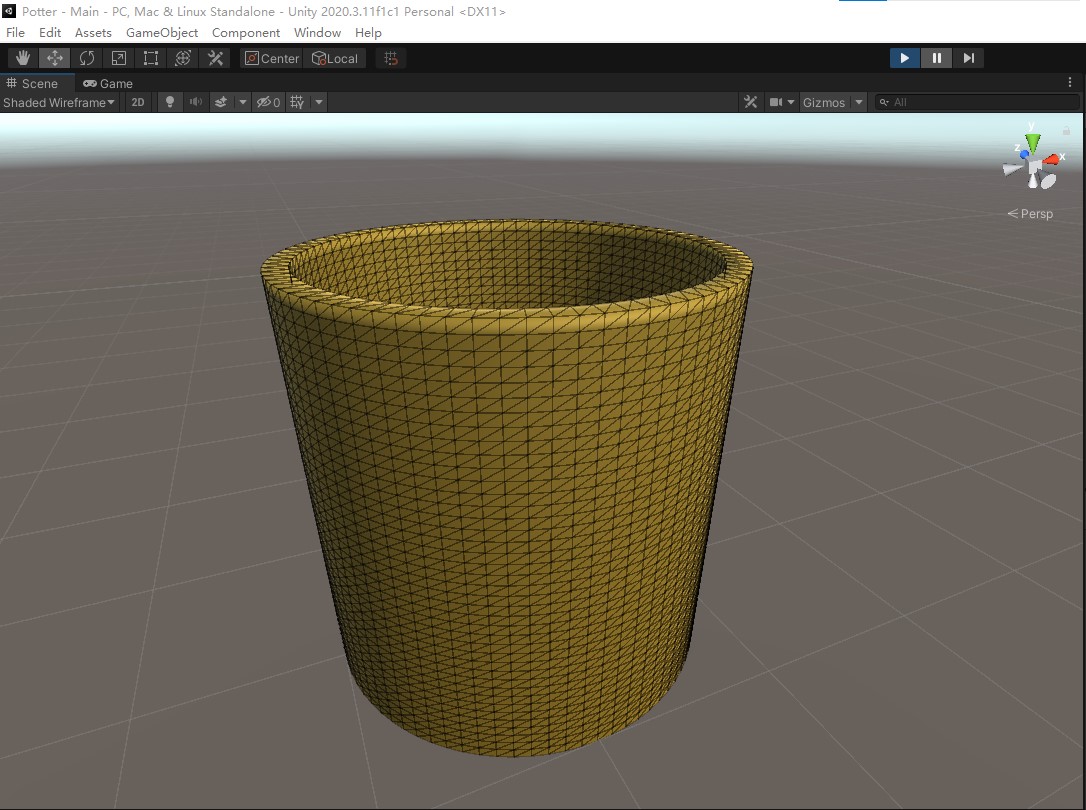Open the File menu
Screen dimensions: 1086x810
[x=15, y=33]
